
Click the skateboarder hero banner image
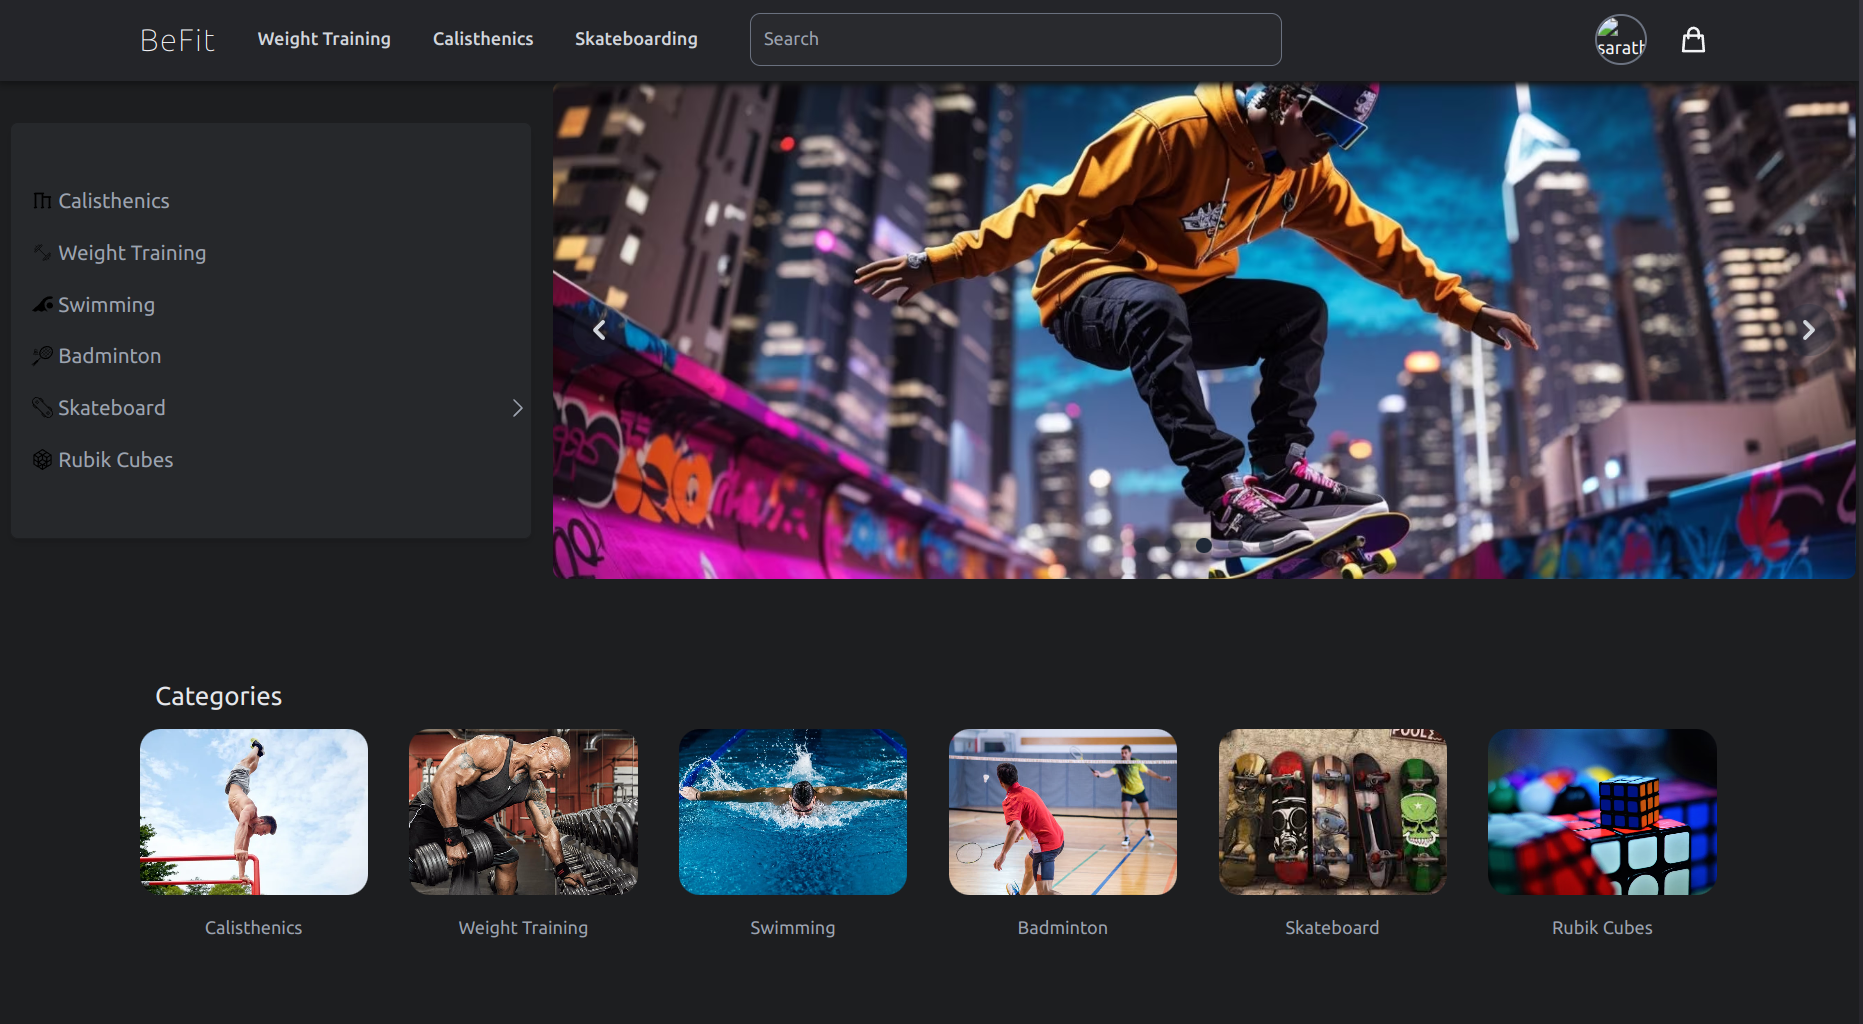pos(1204,331)
